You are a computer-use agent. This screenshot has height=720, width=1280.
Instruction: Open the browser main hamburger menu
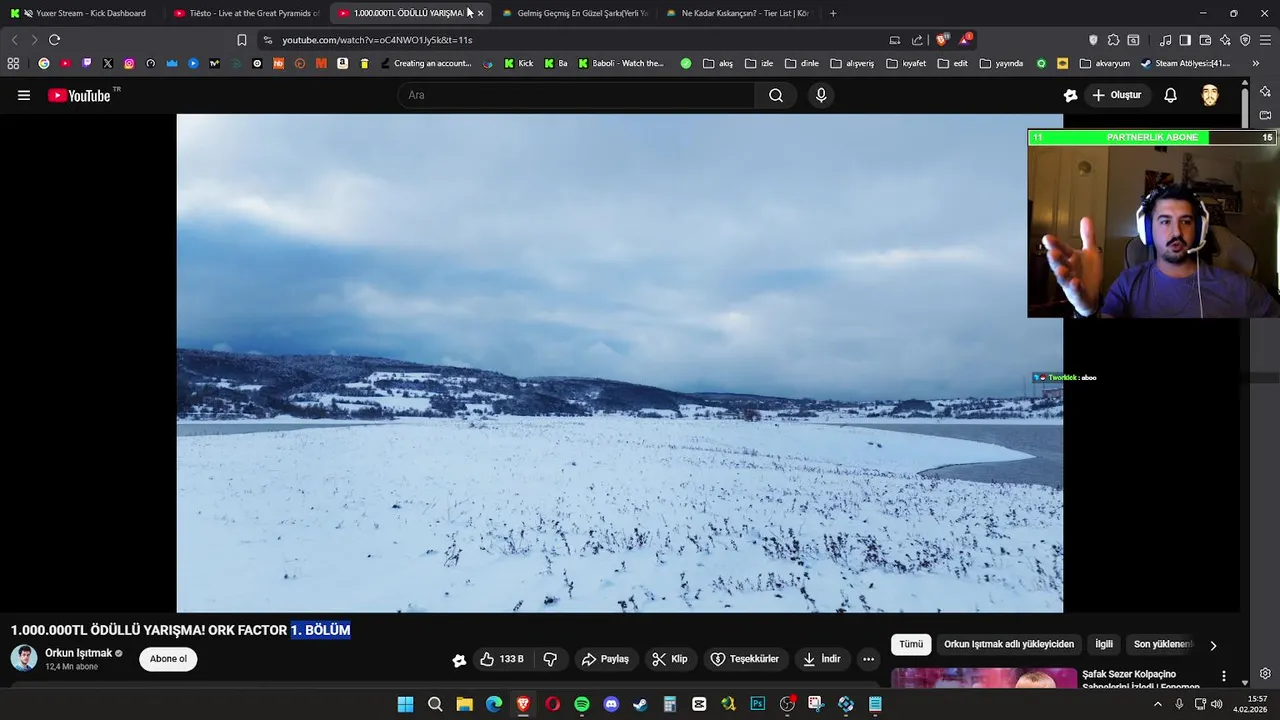(x=1265, y=40)
